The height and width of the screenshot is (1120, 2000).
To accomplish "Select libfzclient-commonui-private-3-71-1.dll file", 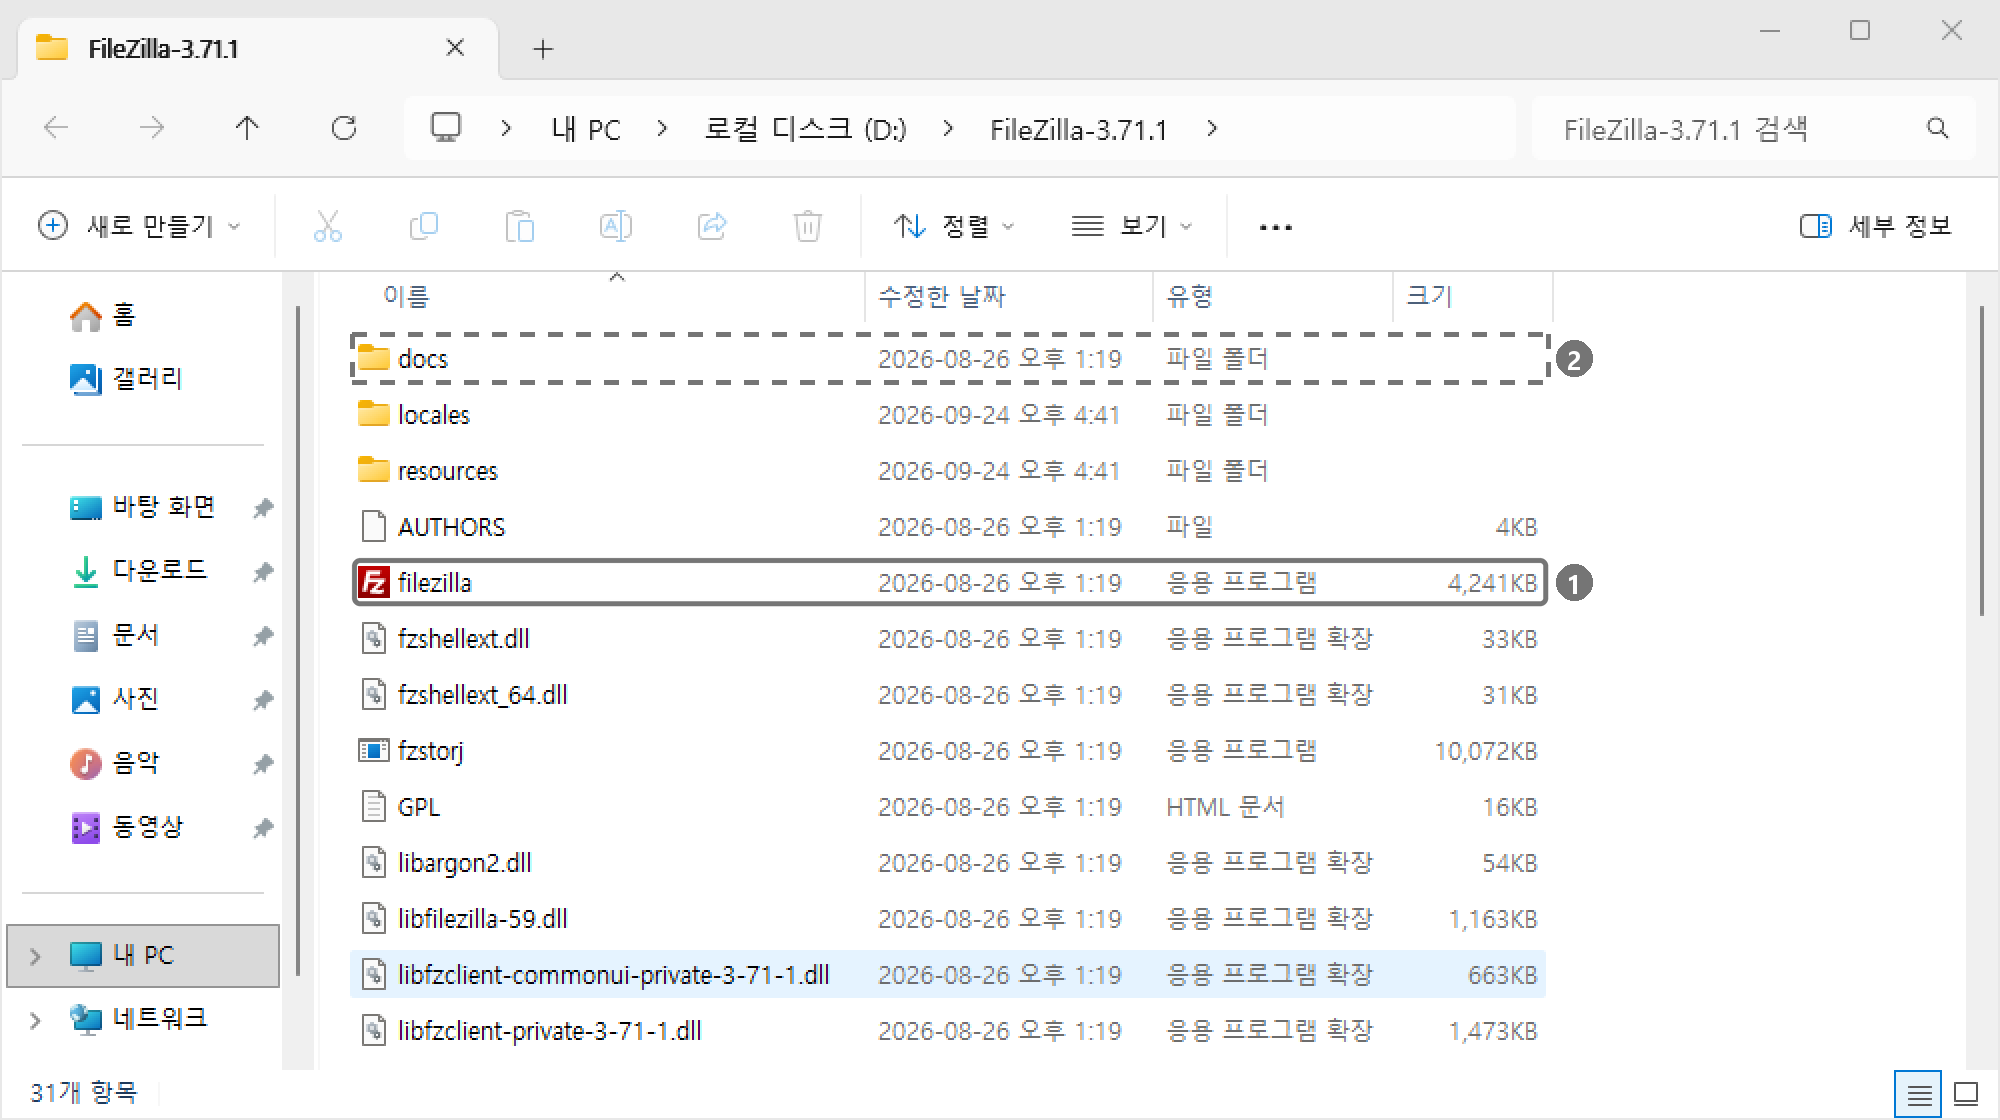I will pos(948,975).
